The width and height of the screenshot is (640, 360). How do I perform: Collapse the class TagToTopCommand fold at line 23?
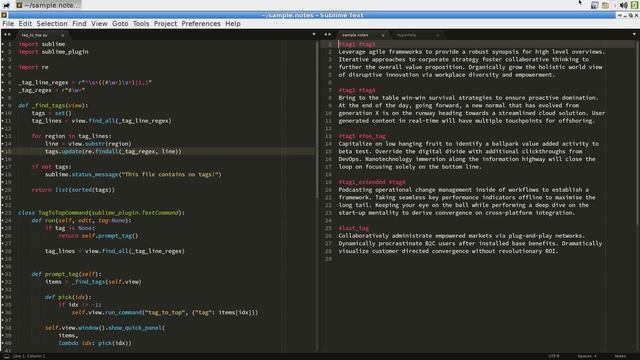point(3,213)
